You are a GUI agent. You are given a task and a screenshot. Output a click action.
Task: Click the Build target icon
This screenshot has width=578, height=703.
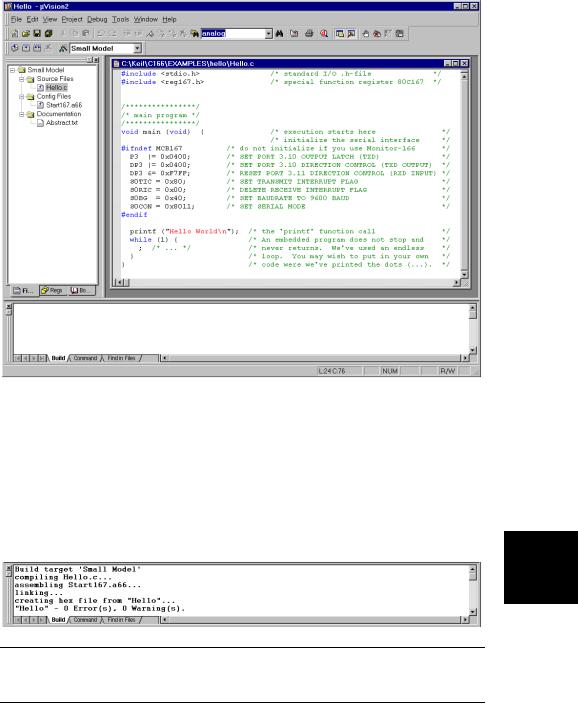click(26, 48)
